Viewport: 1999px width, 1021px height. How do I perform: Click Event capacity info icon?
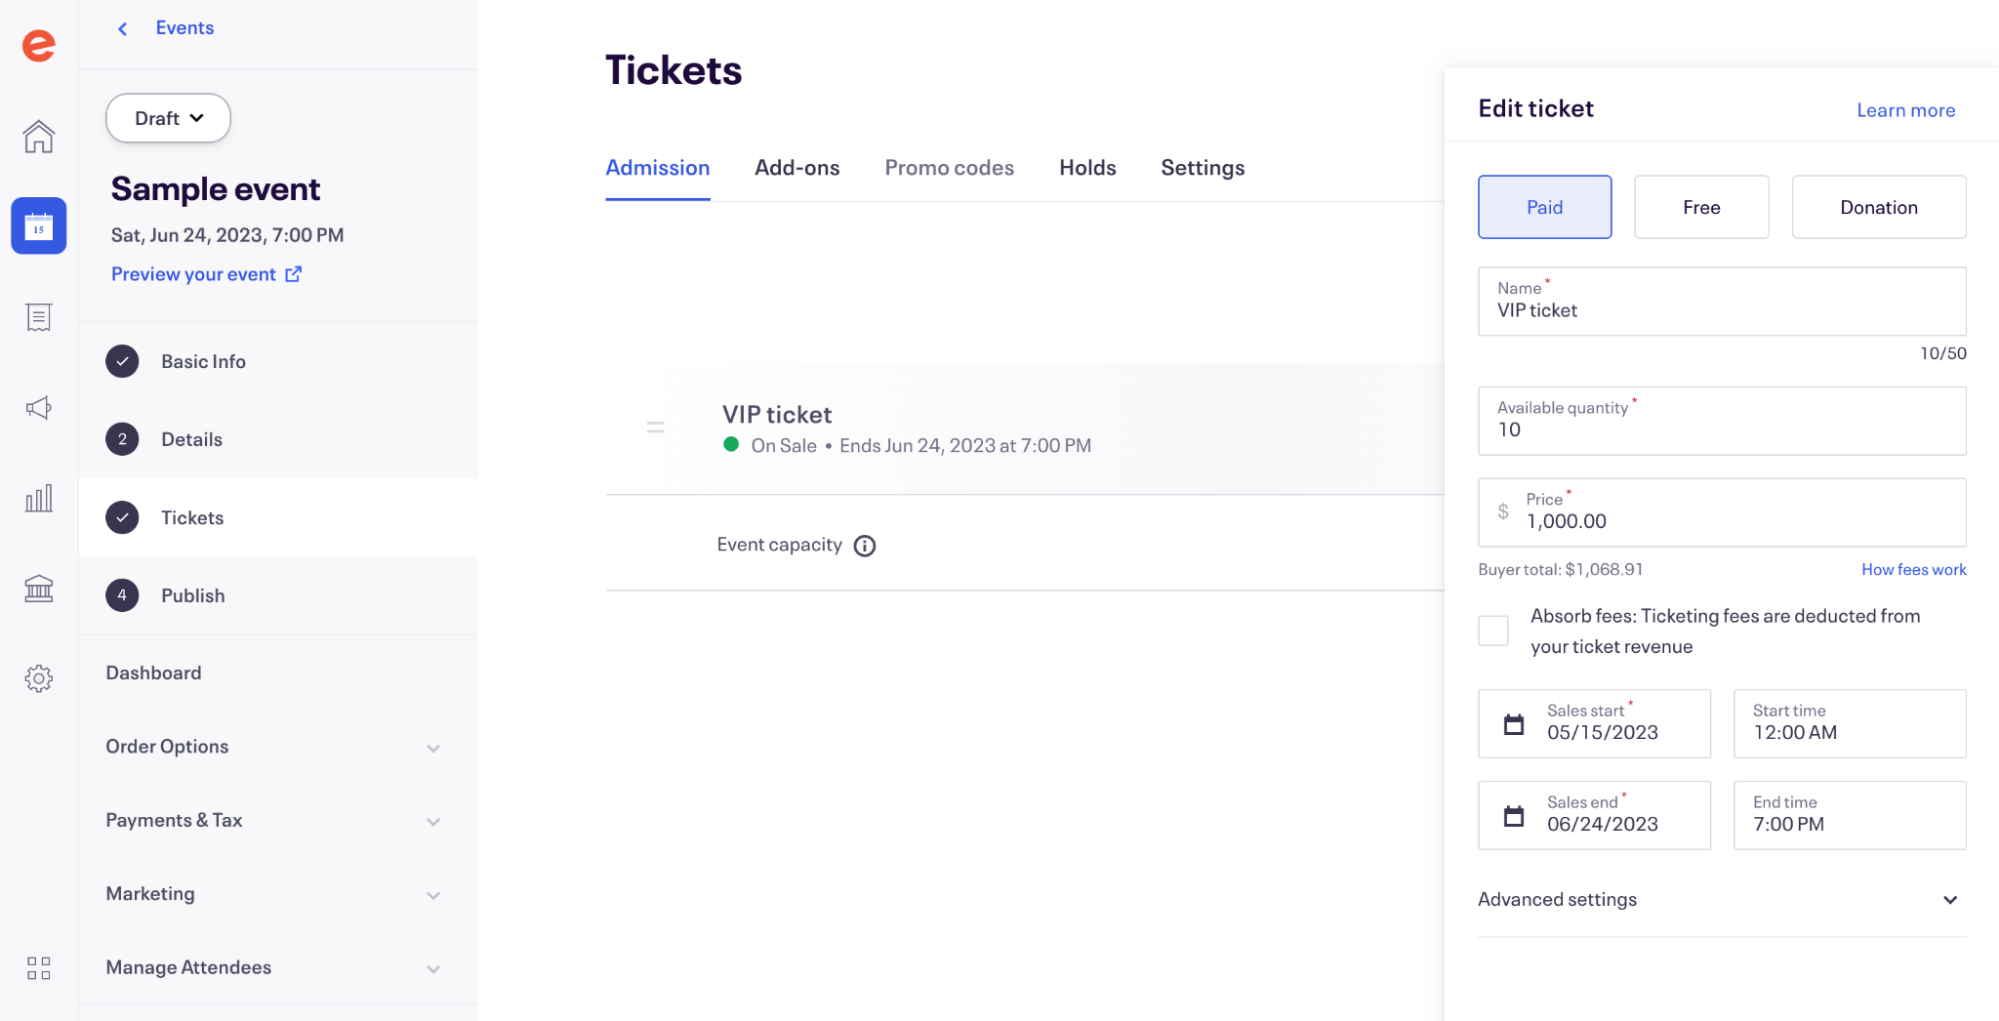click(864, 546)
